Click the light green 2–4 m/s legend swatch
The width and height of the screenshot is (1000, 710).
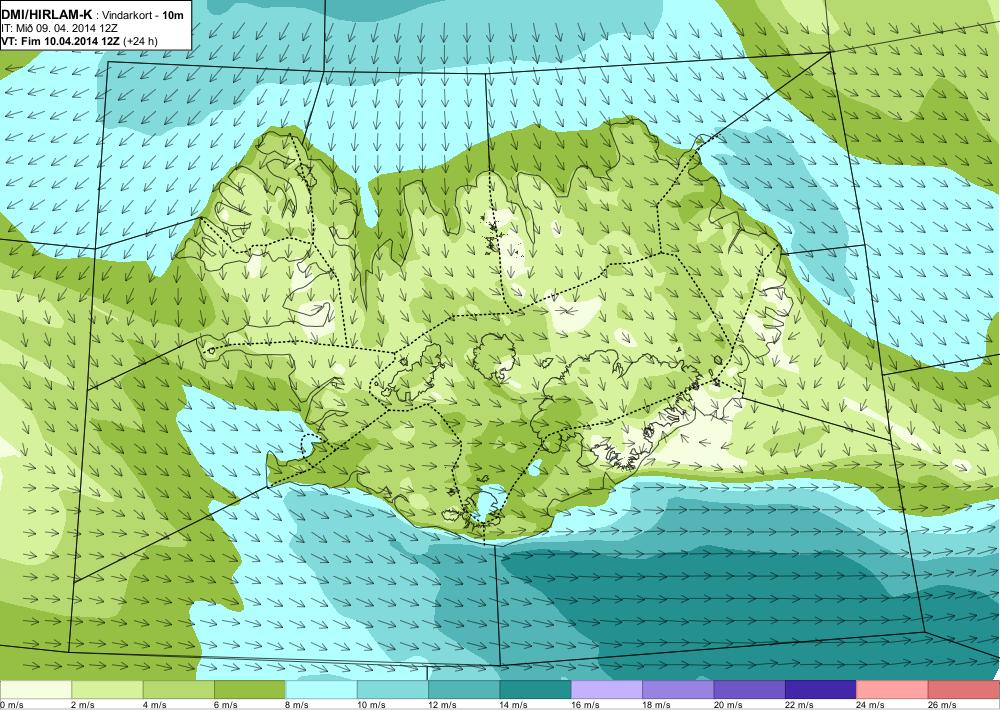coord(107,690)
